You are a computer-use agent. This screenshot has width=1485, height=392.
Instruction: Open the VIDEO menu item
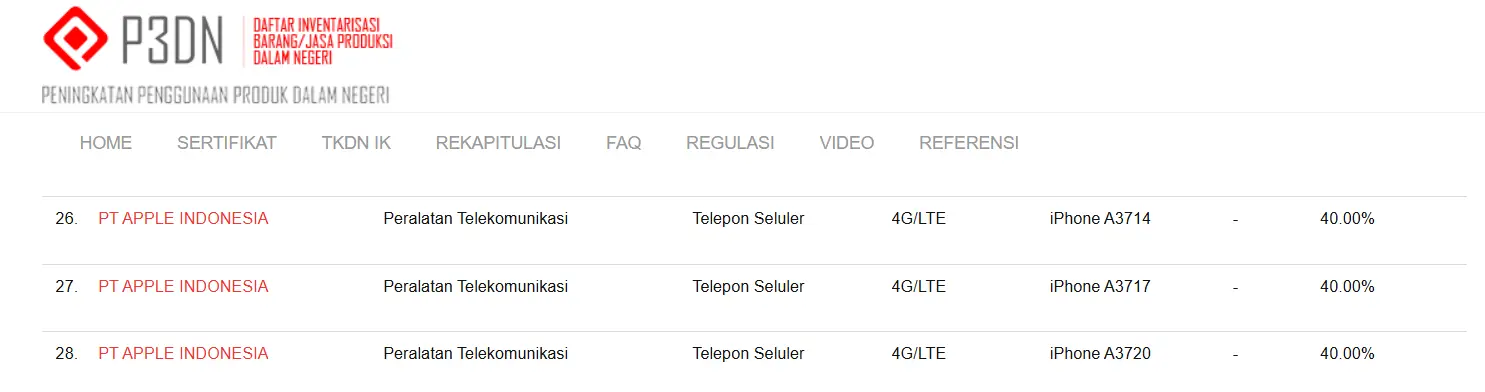pyautogui.click(x=847, y=143)
